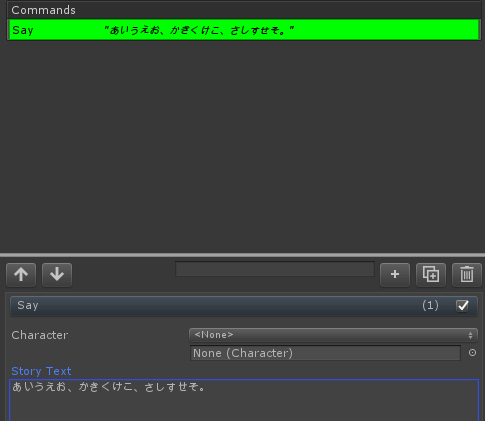Click the (1) index number in Say header

430,305
